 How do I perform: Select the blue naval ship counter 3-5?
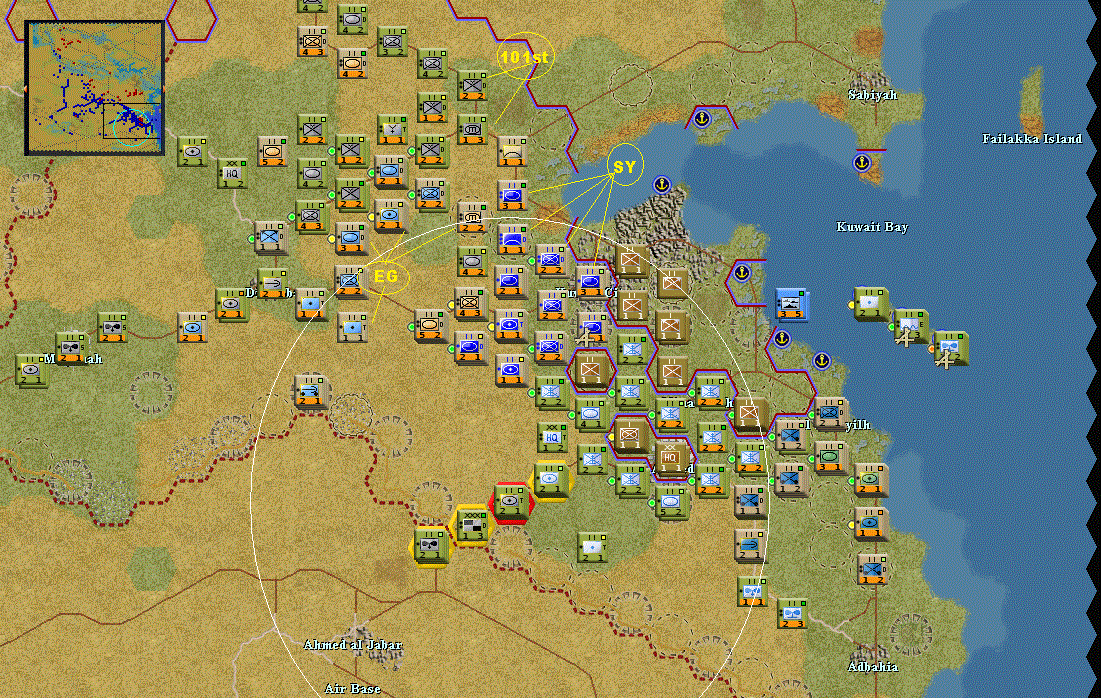point(792,304)
